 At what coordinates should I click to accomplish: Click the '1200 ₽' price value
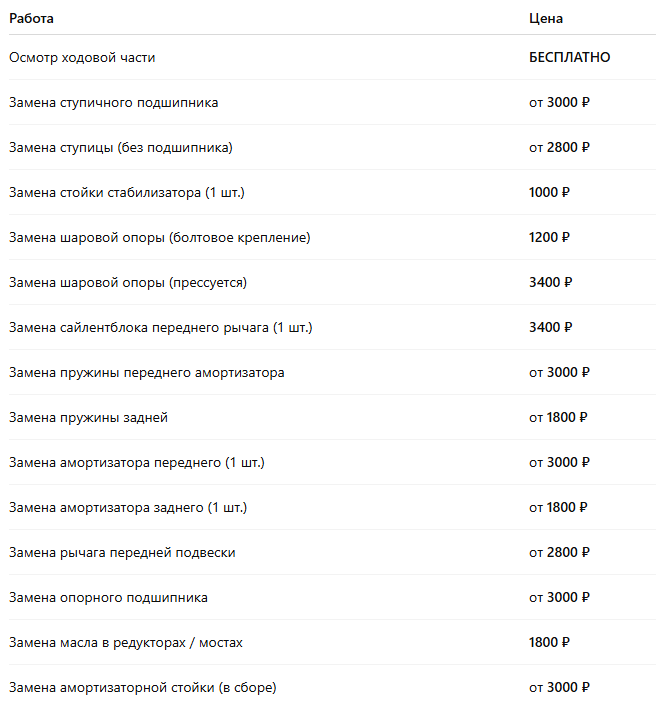click(x=549, y=237)
